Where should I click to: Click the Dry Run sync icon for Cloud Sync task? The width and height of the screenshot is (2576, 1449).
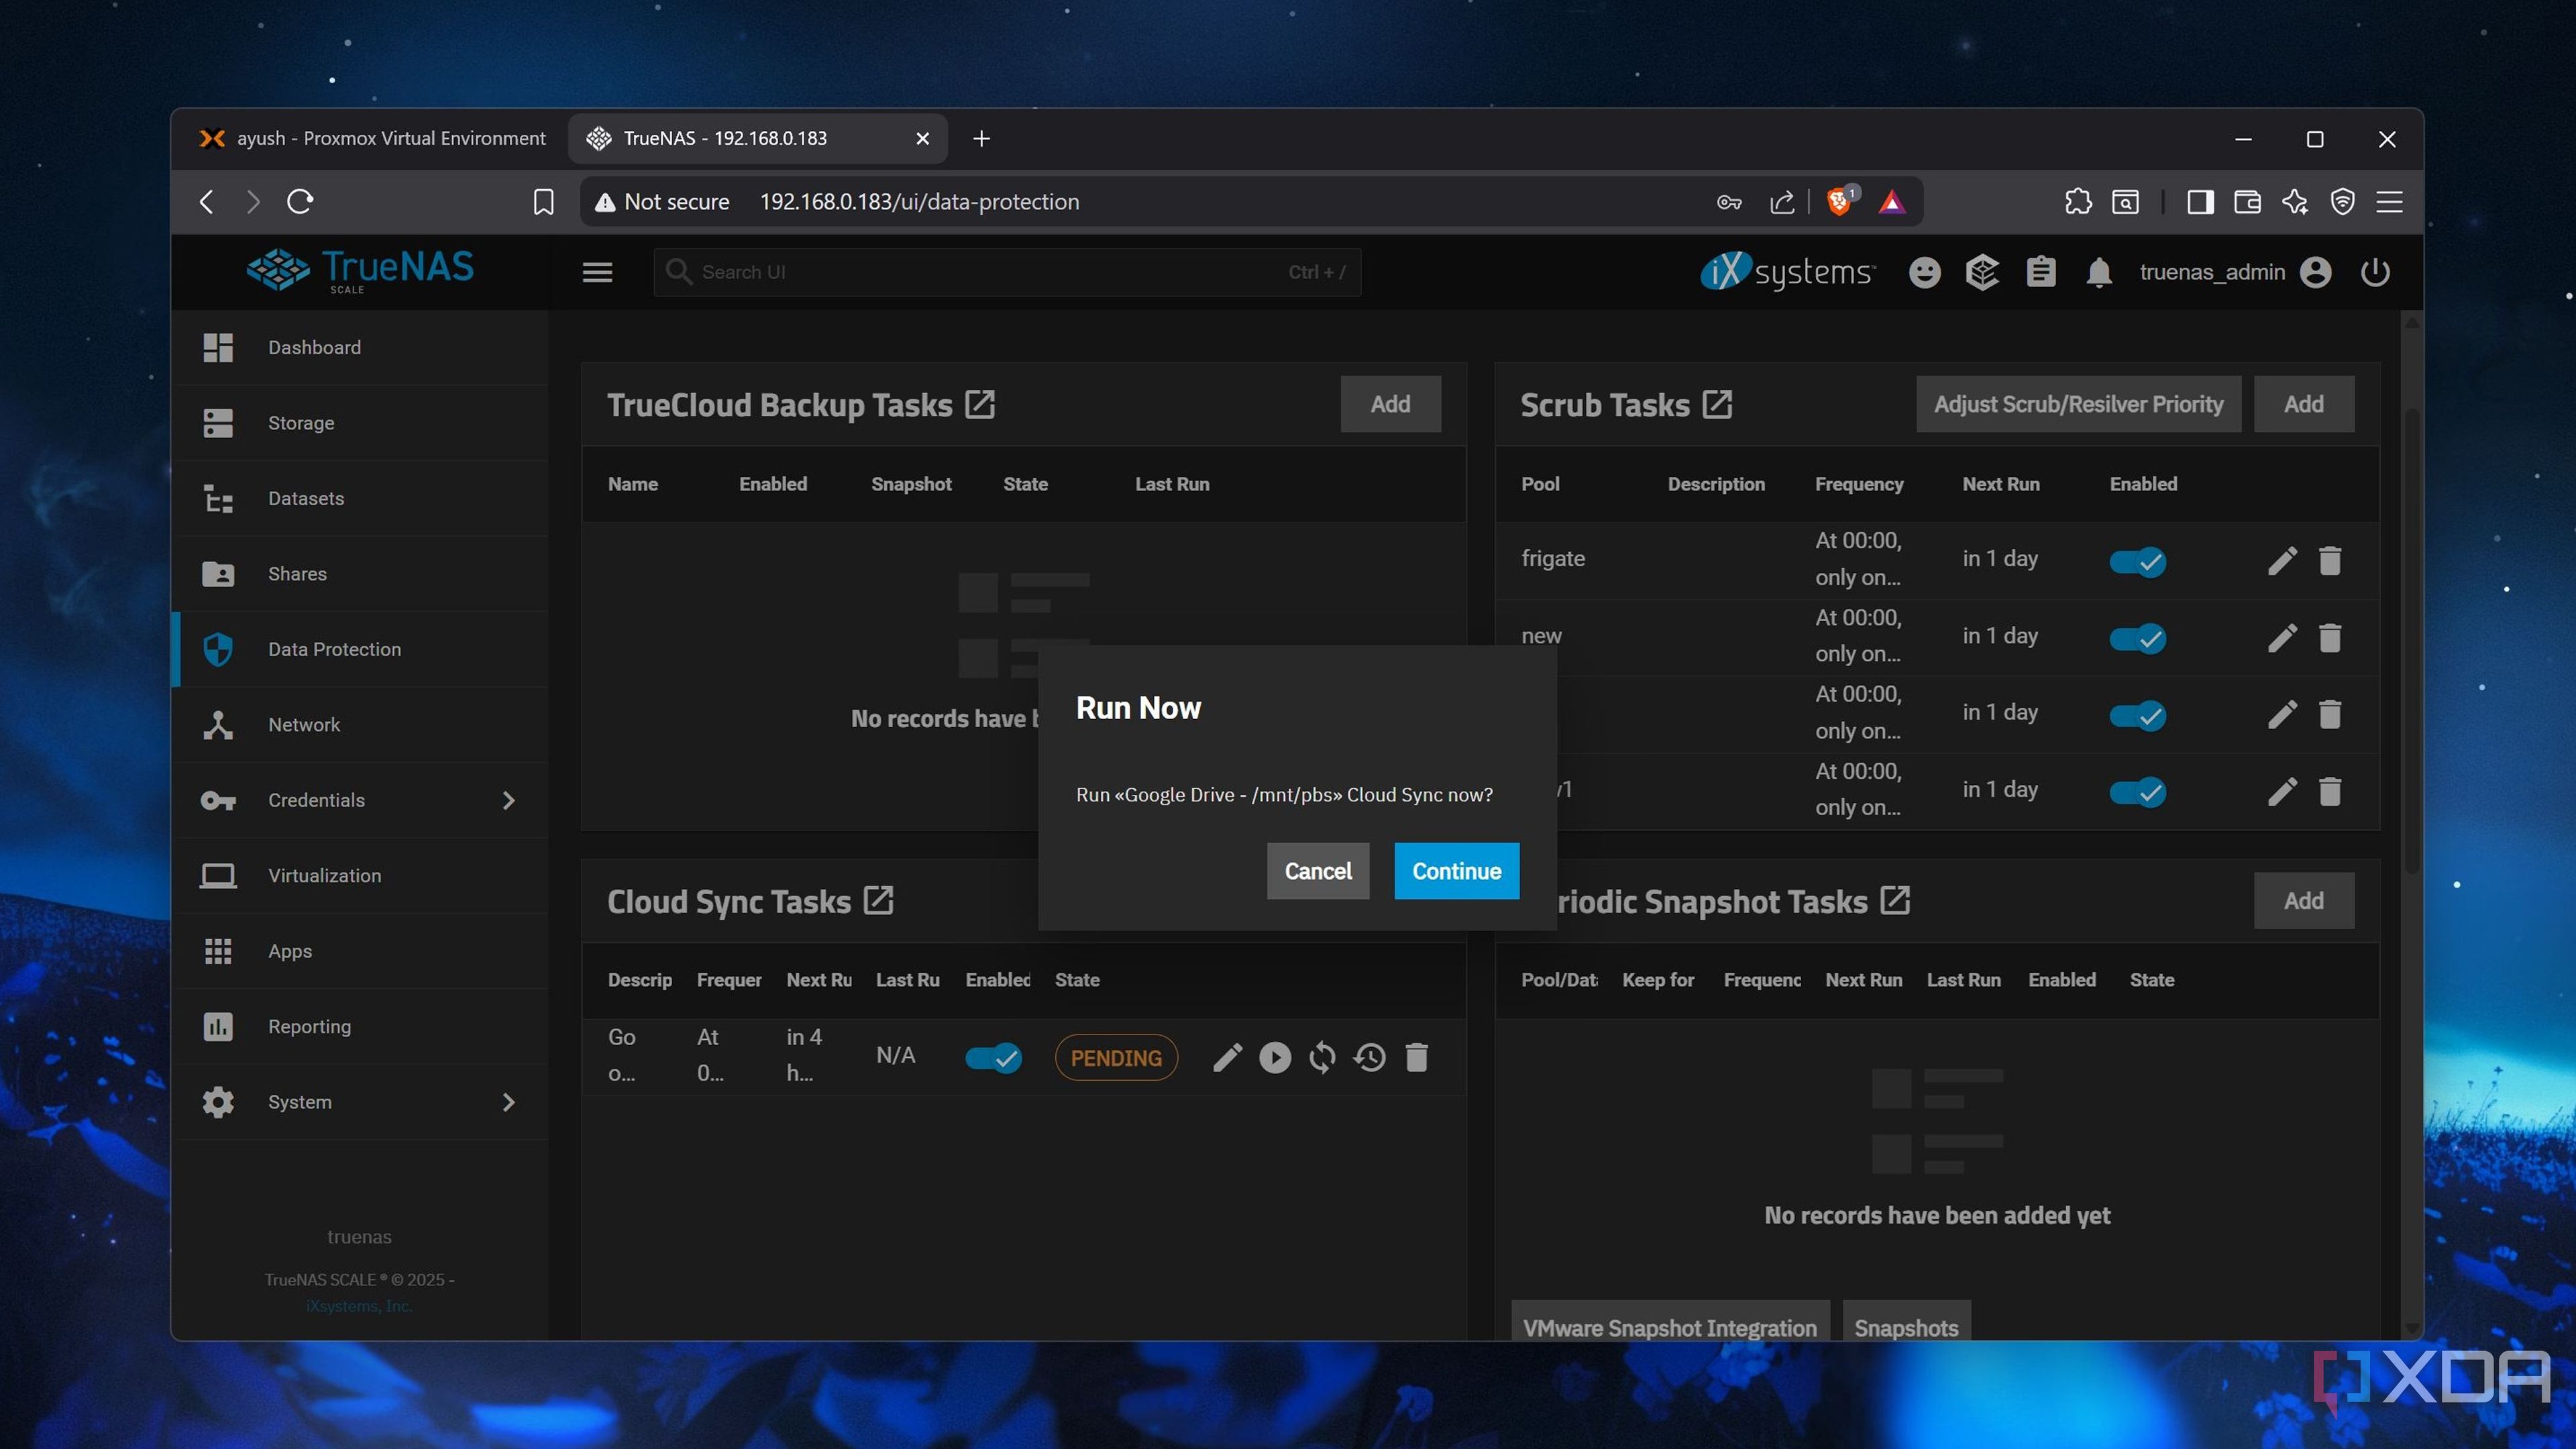click(1322, 1057)
